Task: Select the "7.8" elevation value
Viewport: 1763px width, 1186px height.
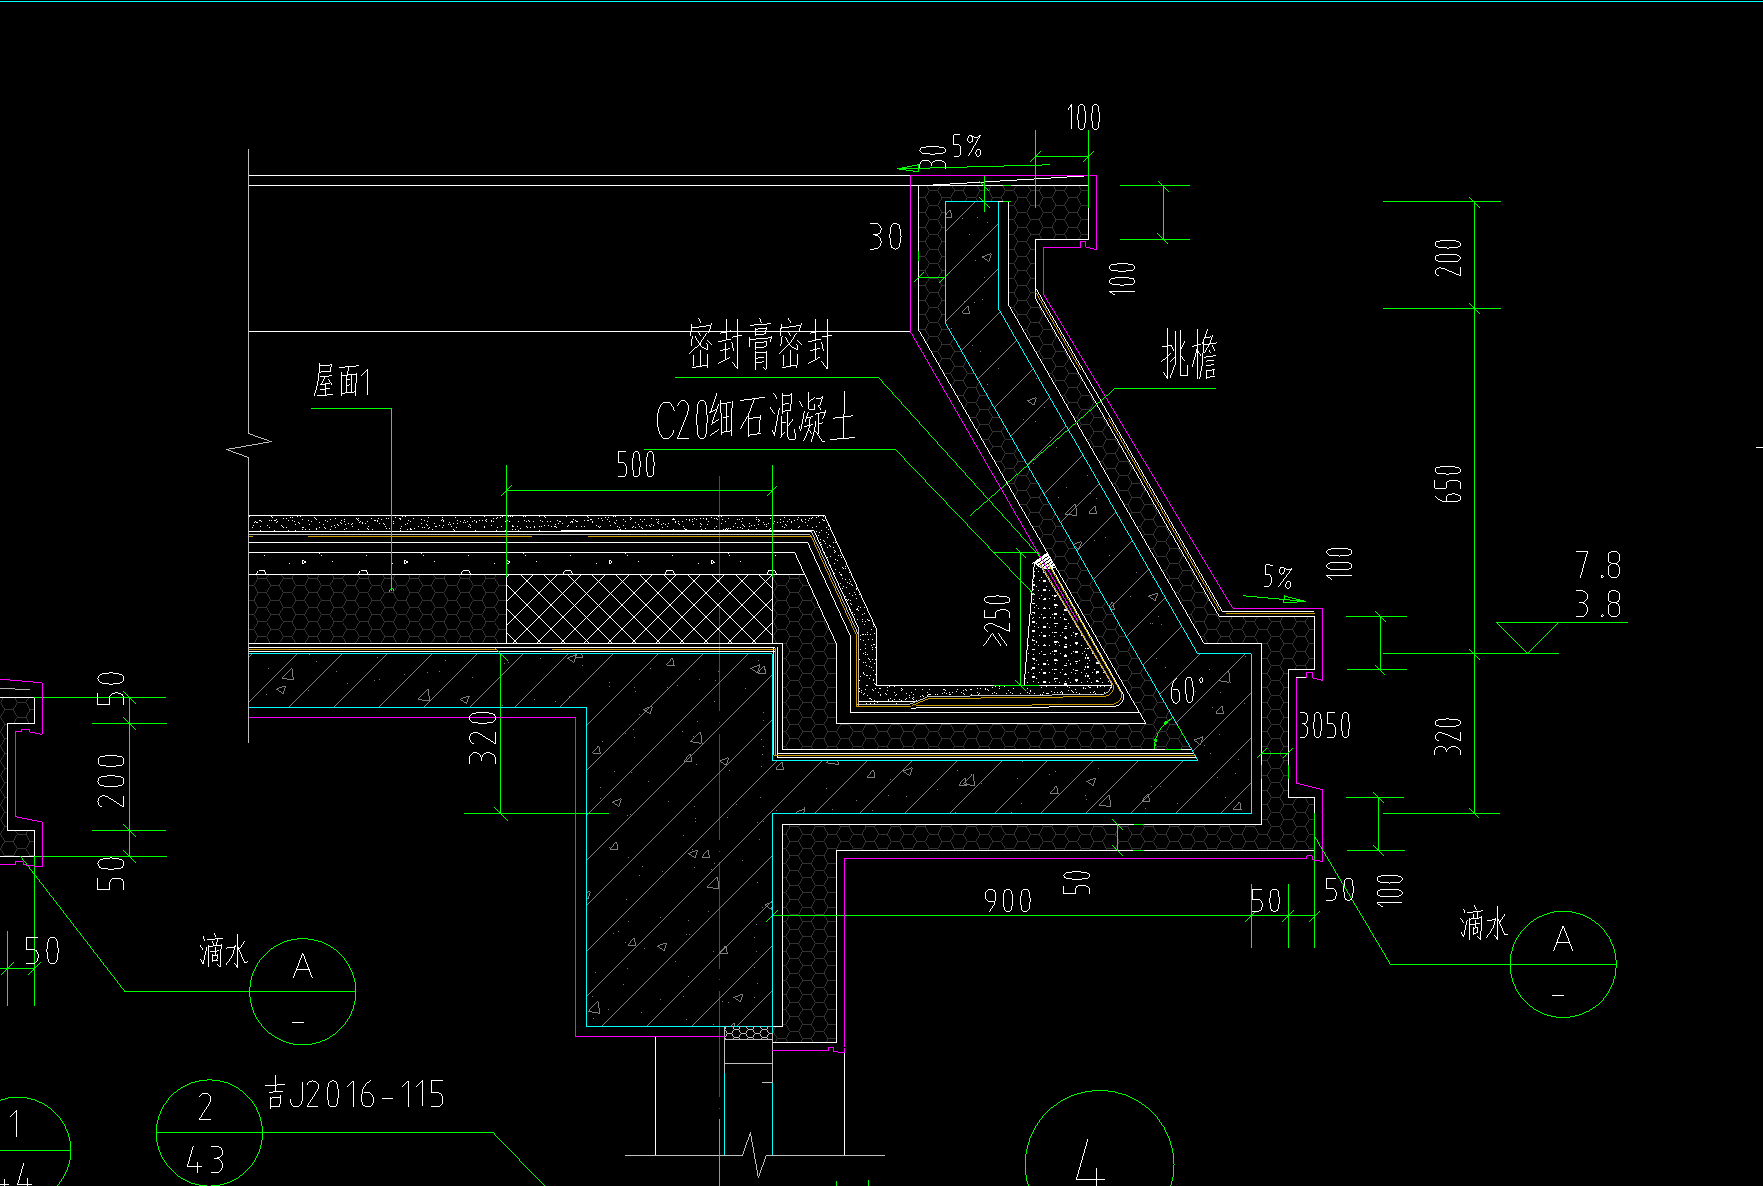Action: 1598,566
